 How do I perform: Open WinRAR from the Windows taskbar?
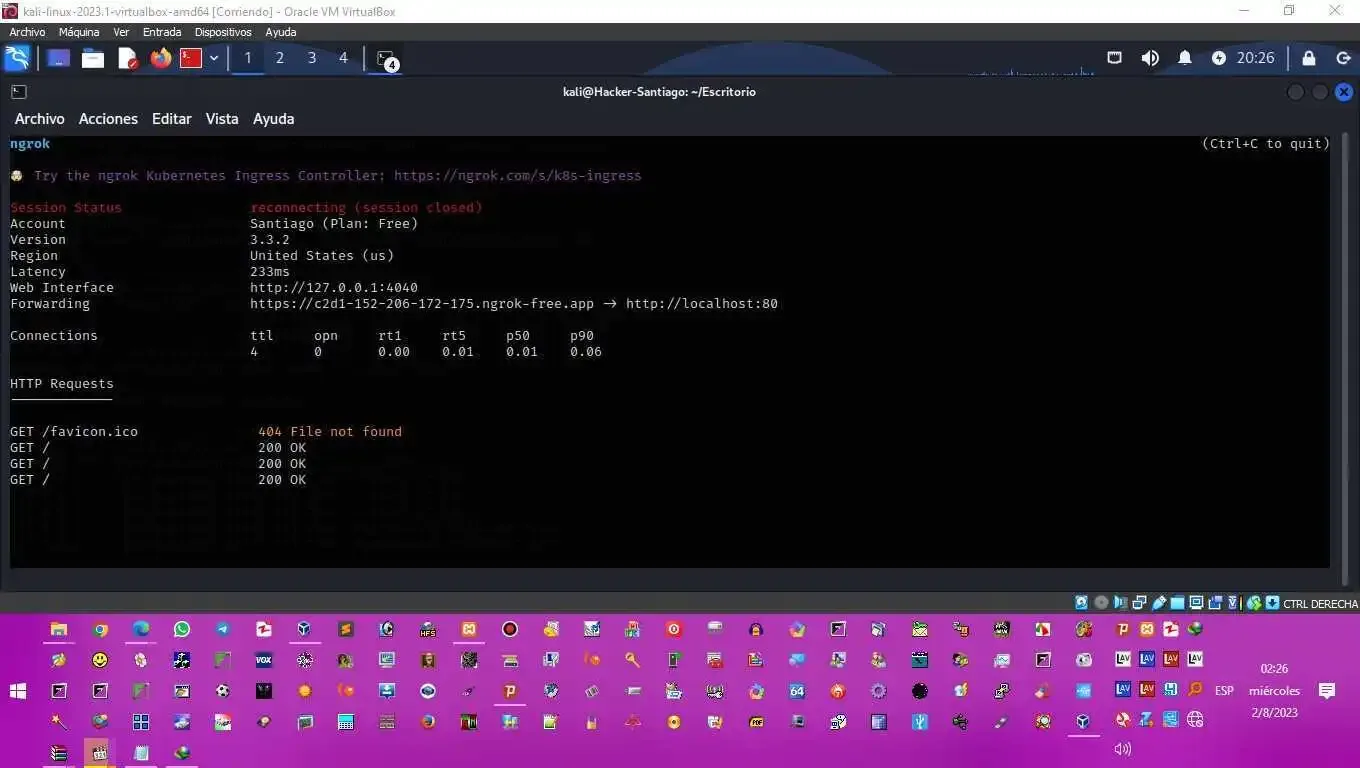[x=59, y=753]
